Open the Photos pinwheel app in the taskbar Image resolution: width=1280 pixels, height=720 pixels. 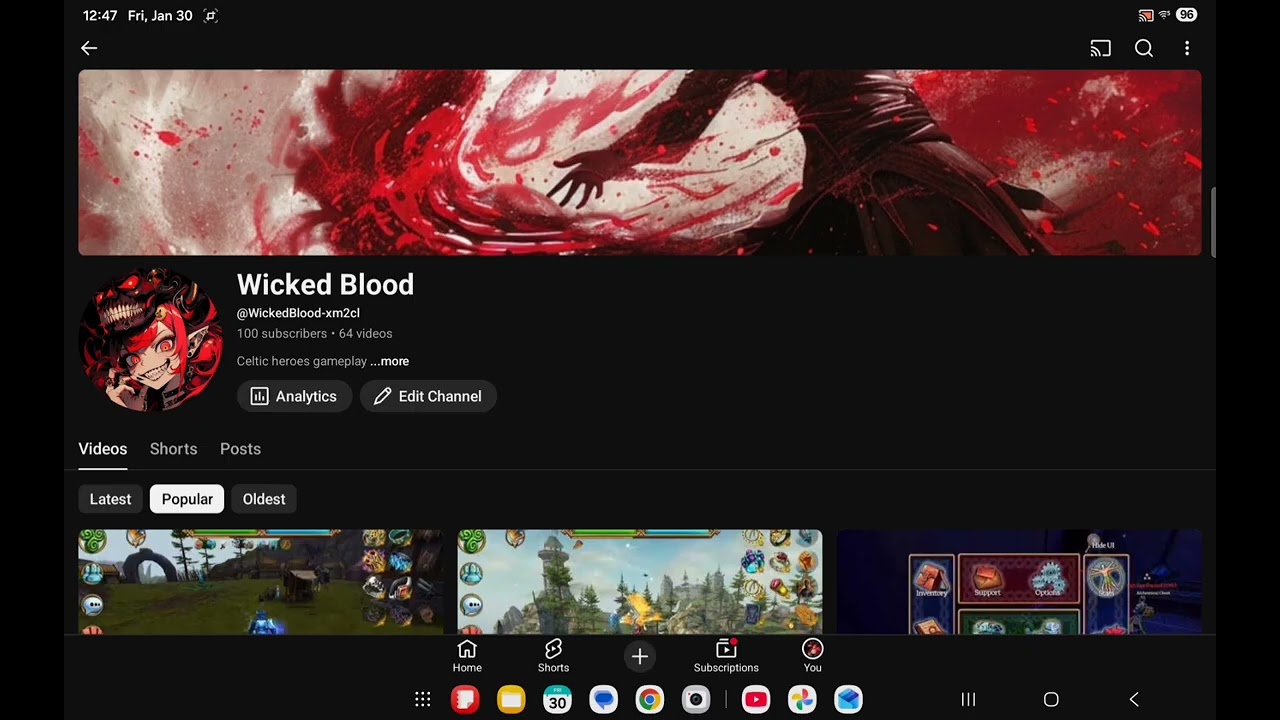pyautogui.click(x=802, y=699)
